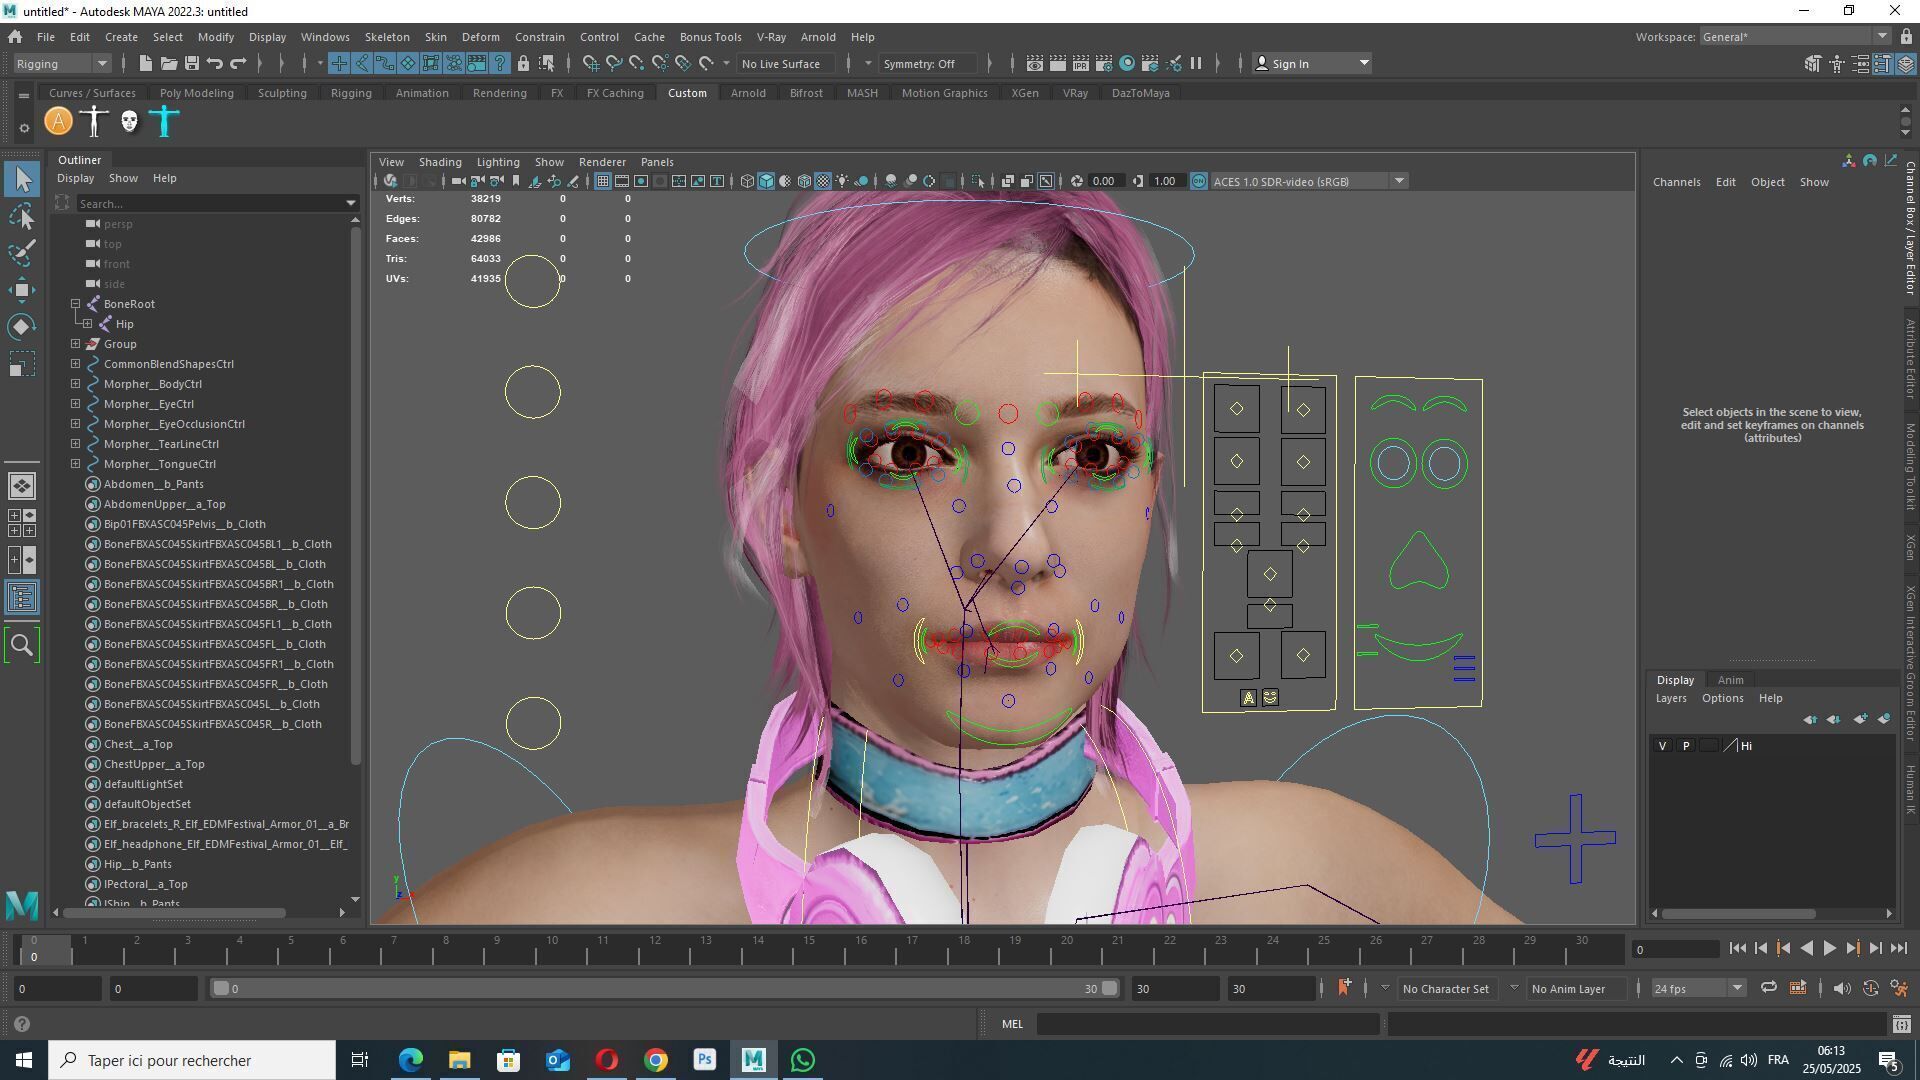Click the skull icon on Custom shelf

[x=129, y=122]
